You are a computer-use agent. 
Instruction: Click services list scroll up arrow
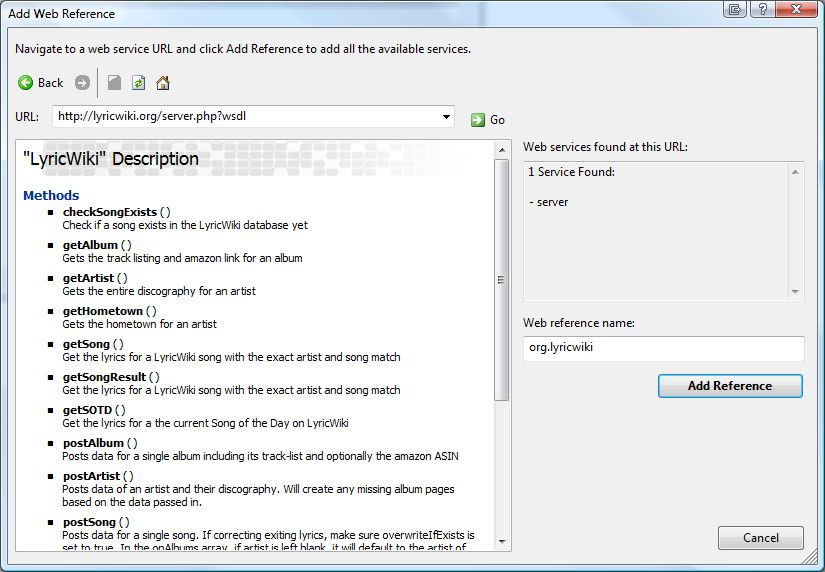(795, 172)
